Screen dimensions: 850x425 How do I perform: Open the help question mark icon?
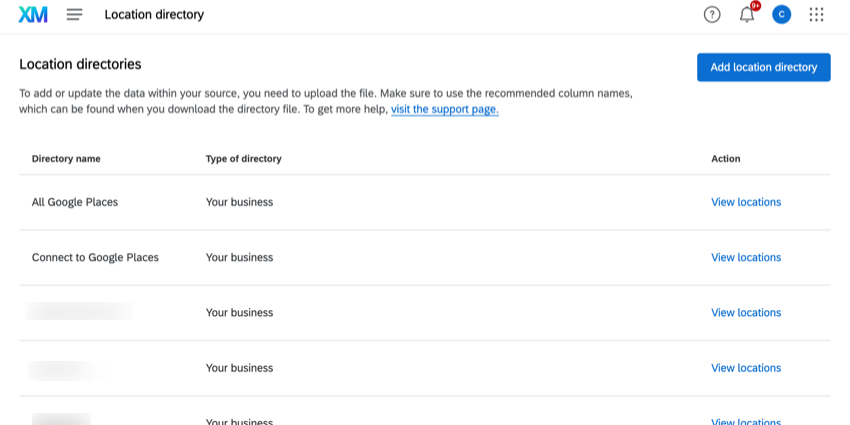pos(712,15)
